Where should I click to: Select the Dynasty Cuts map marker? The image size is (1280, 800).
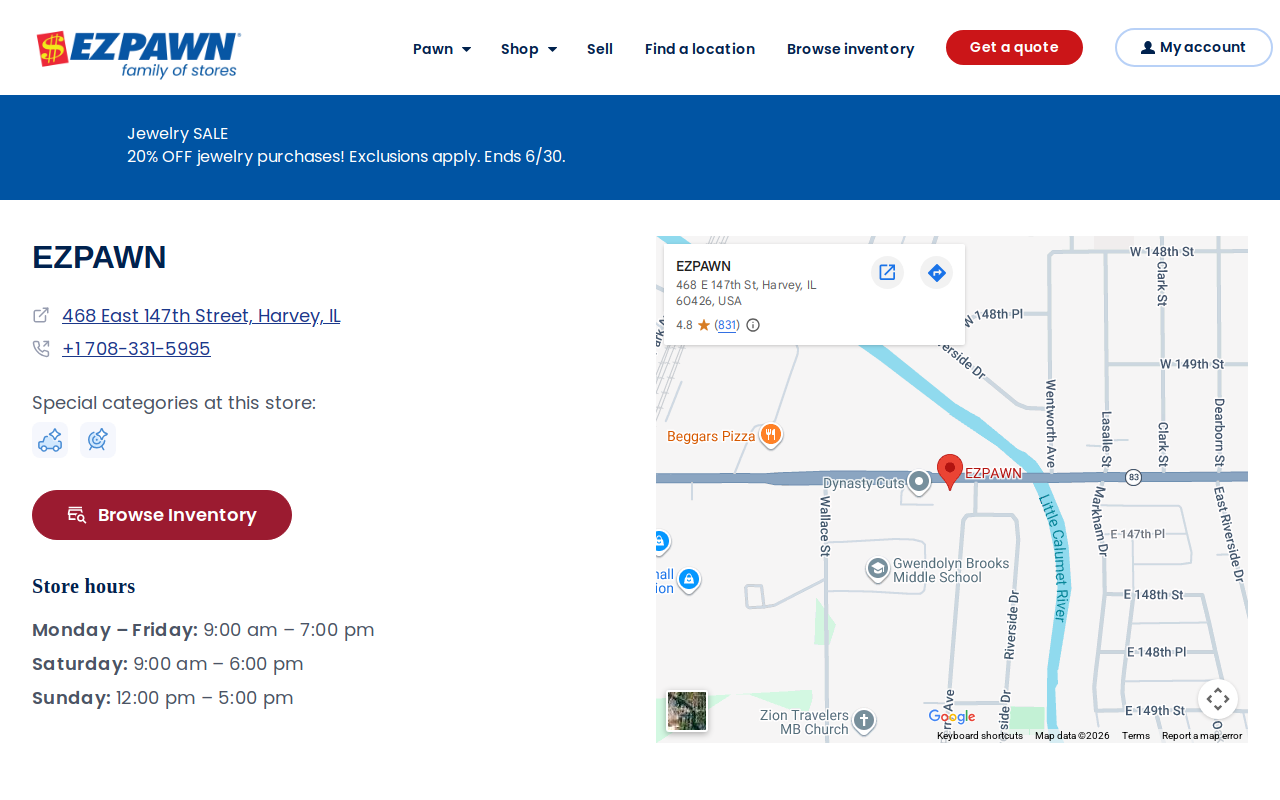pyautogui.click(x=919, y=482)
